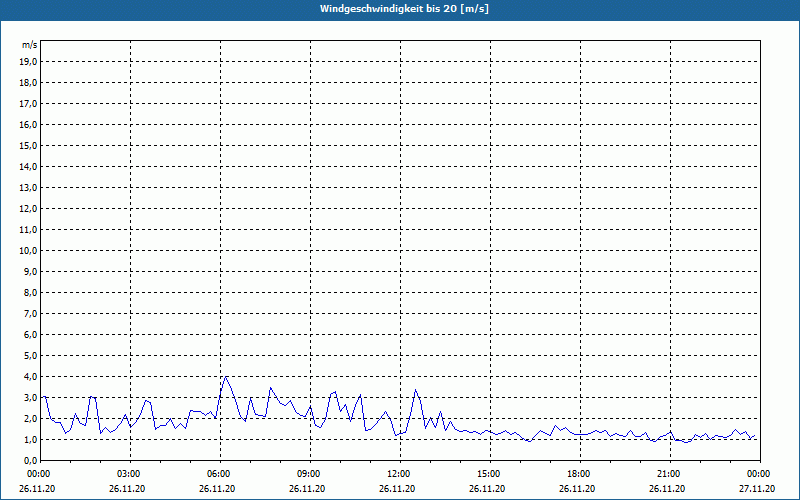
Task: Select the "8,0" y-axis label
Action: click(x=30, y=292)
